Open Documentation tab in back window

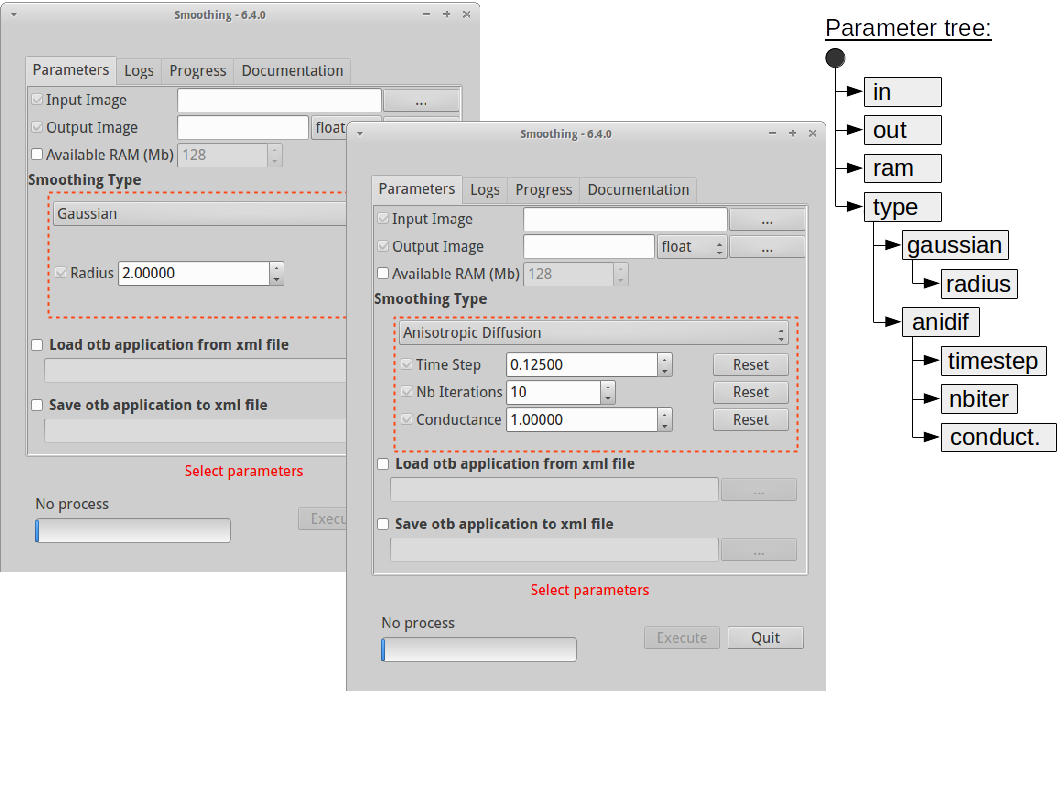292,71
